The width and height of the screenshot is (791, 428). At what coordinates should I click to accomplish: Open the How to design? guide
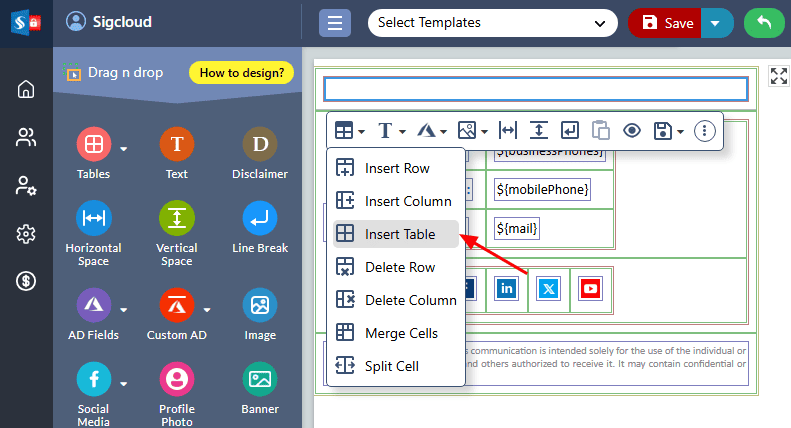point(240,72)
